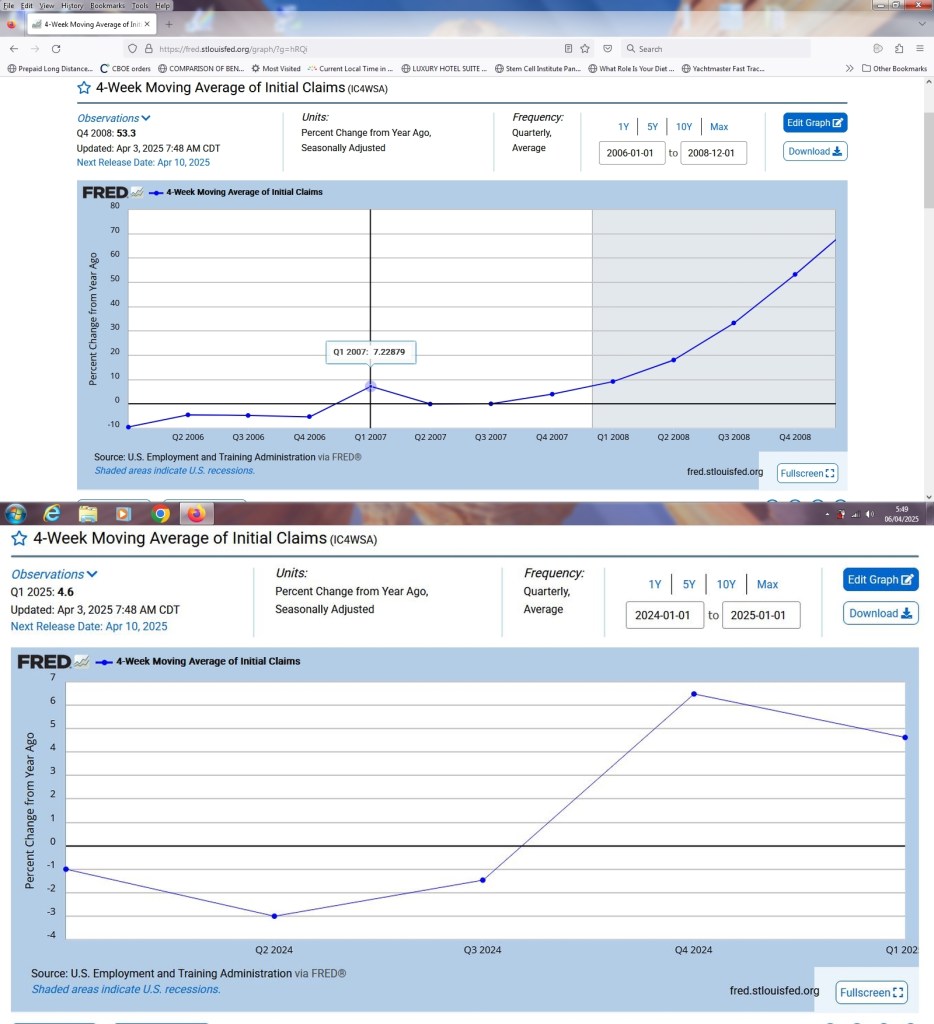Screen dimensions: 934x1024
Task: Launch Google Chrome from the taskbar
Action: tap(160, 514)
